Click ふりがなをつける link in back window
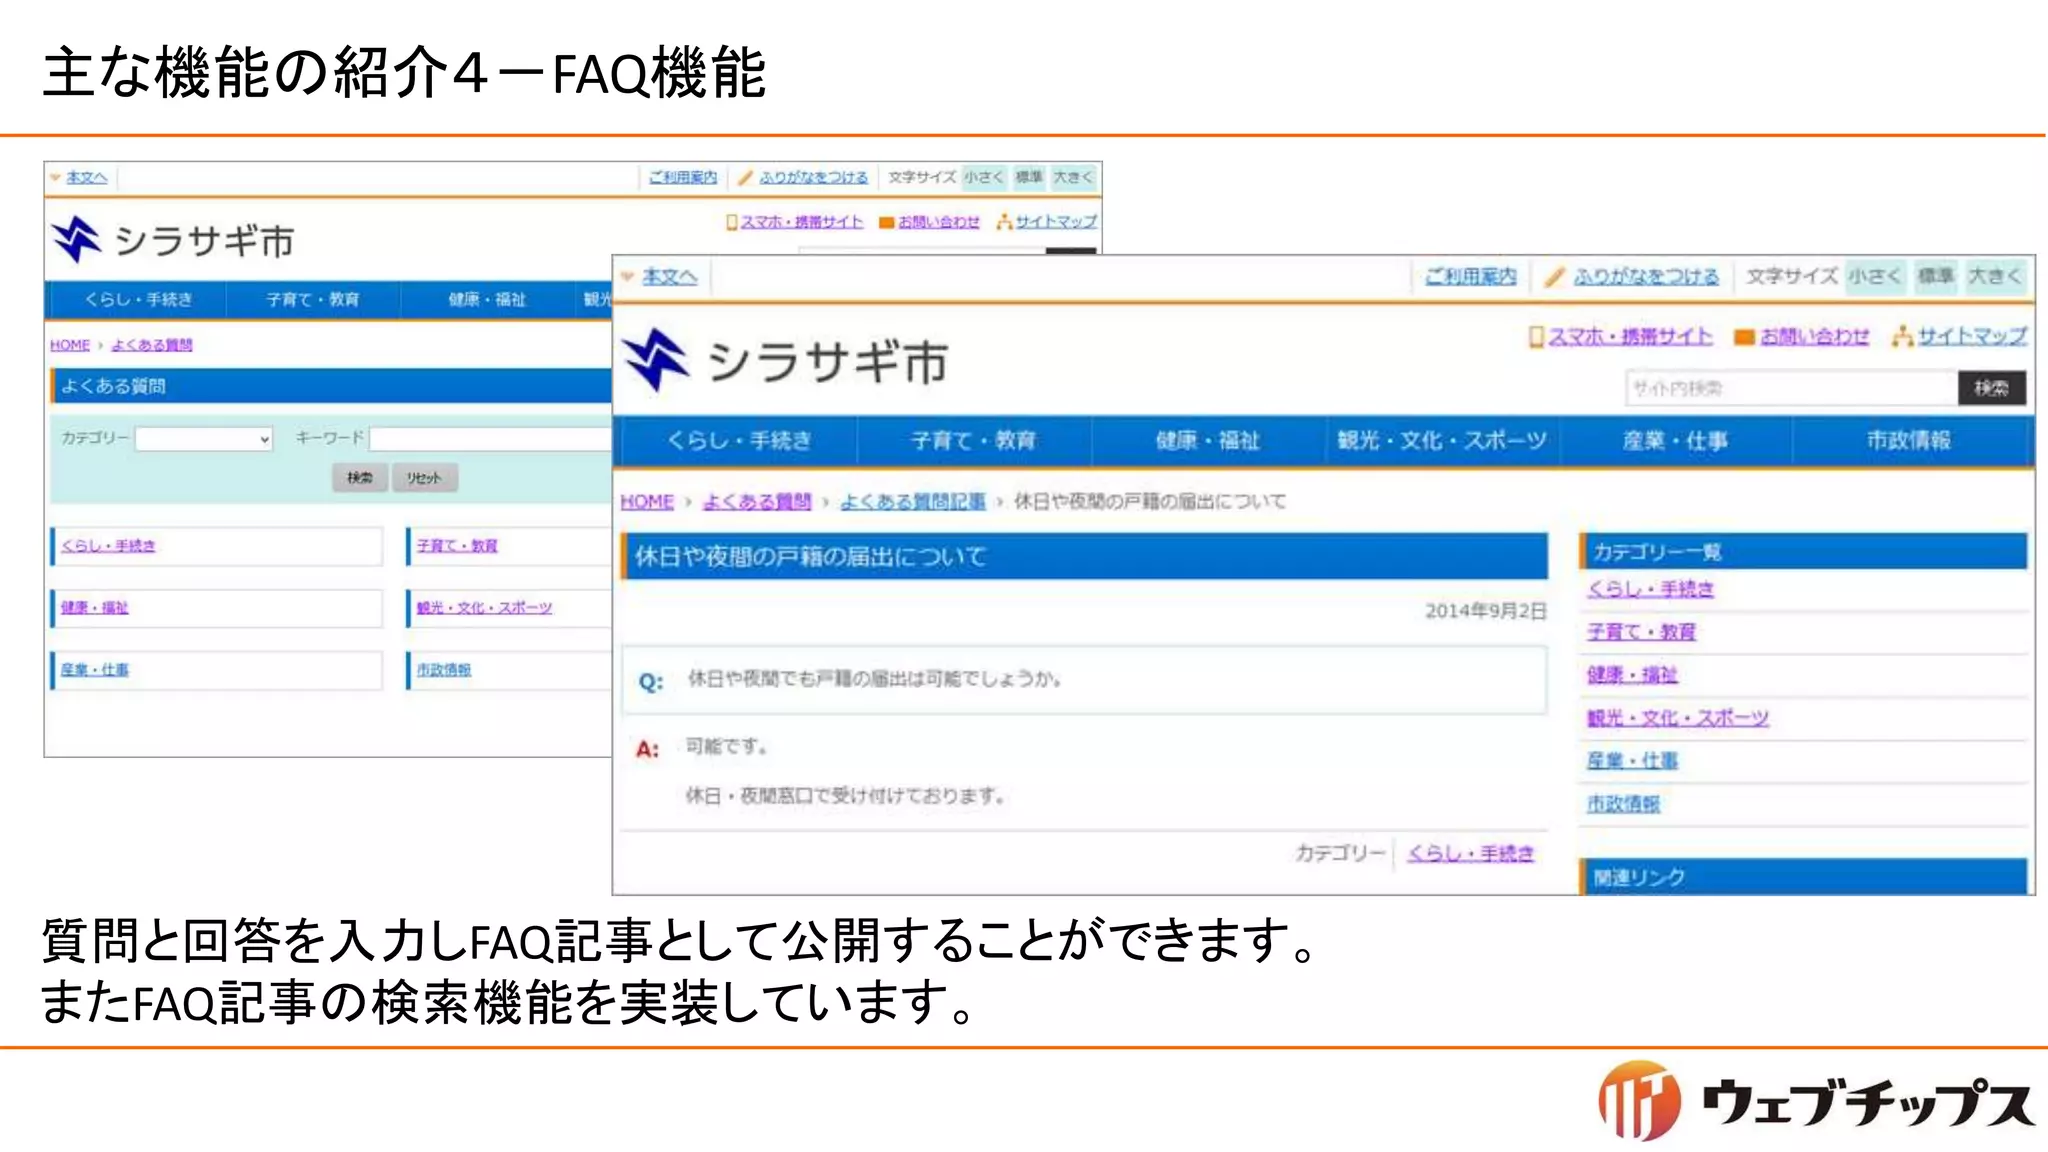Screen dimensions: 2048x1152 [814, 177]
